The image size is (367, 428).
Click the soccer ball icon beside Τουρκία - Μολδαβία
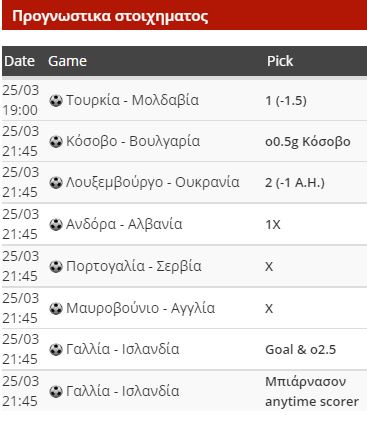click(x=56, y=100)
